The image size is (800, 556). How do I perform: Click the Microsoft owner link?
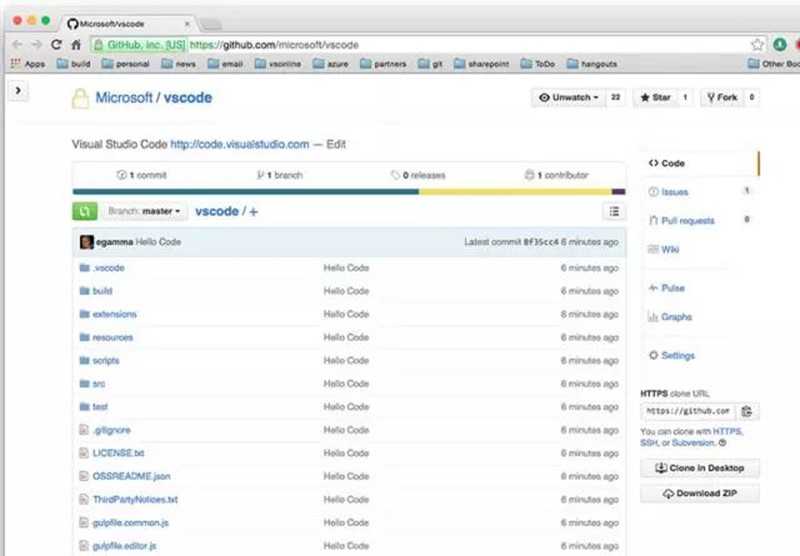tap(124, 97)
